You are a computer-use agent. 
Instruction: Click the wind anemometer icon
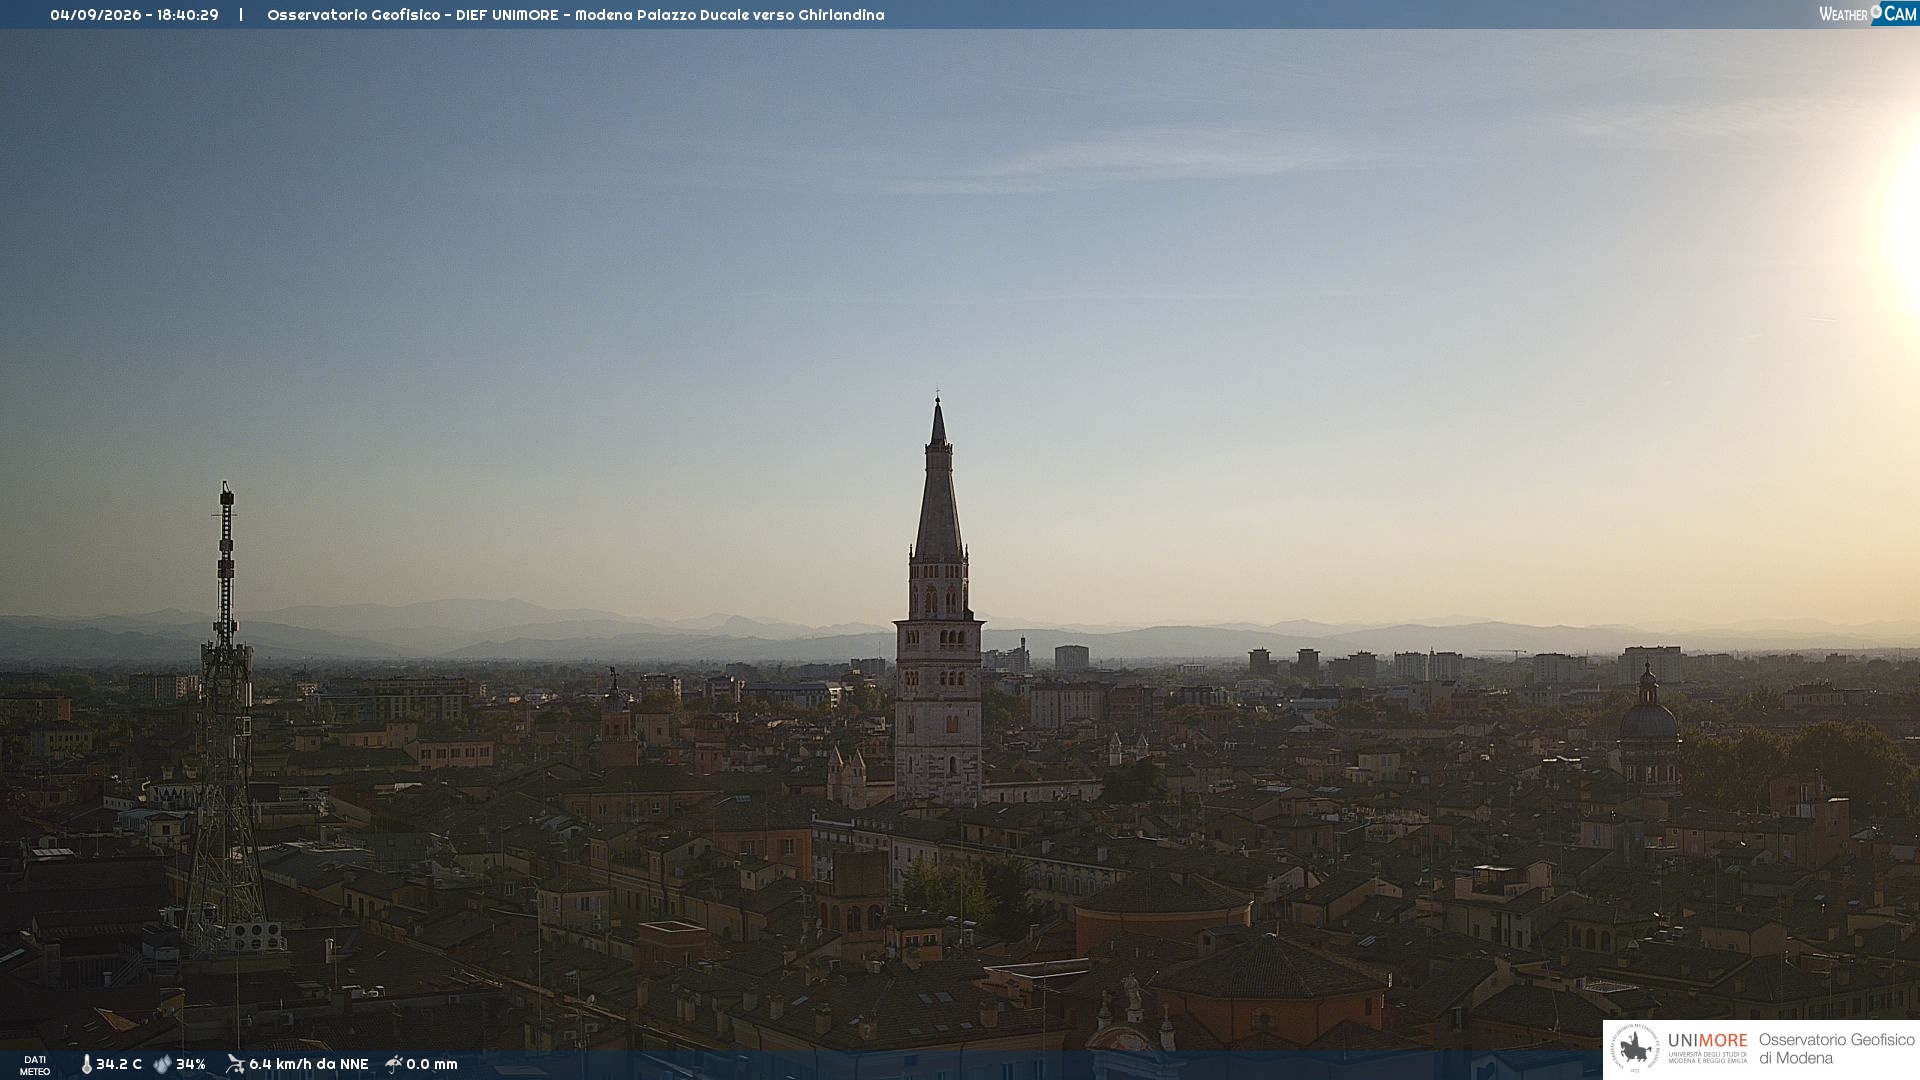pyautogui.click(x=235, y=1064)
